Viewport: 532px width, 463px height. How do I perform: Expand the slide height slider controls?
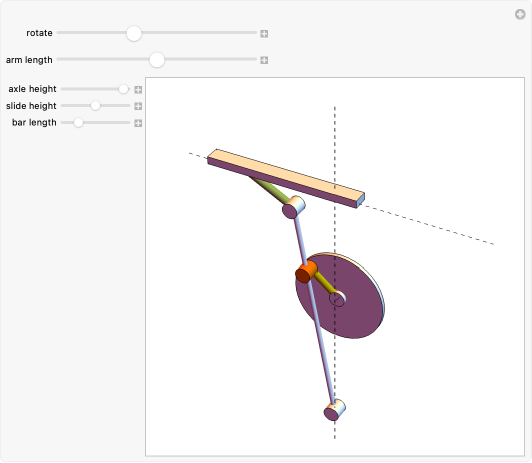[138, 106]
